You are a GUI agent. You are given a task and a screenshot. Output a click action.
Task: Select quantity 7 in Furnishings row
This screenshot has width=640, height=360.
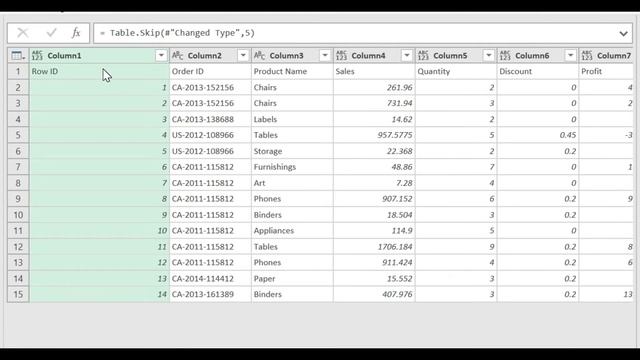pyautogui.click(x=456, y=167)
